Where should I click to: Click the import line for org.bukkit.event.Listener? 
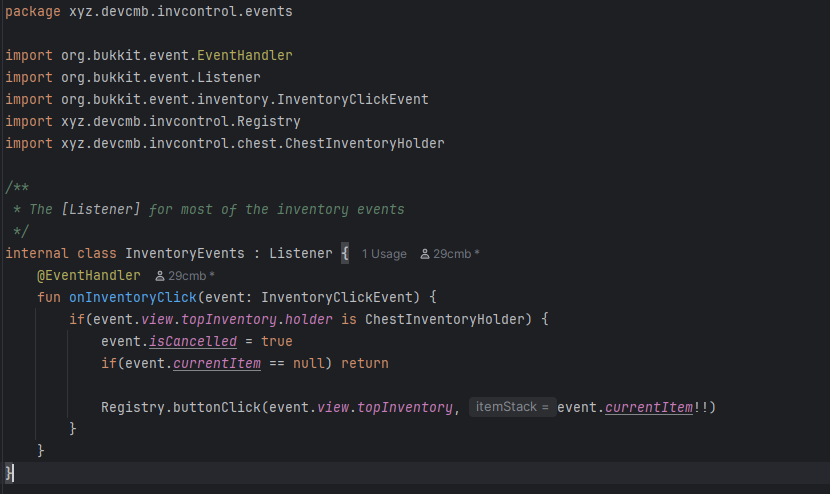pyautogui.click(x=132, y=77)
